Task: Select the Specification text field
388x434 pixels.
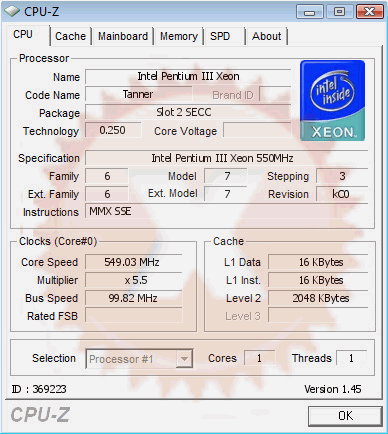Action: click(227, 158)
